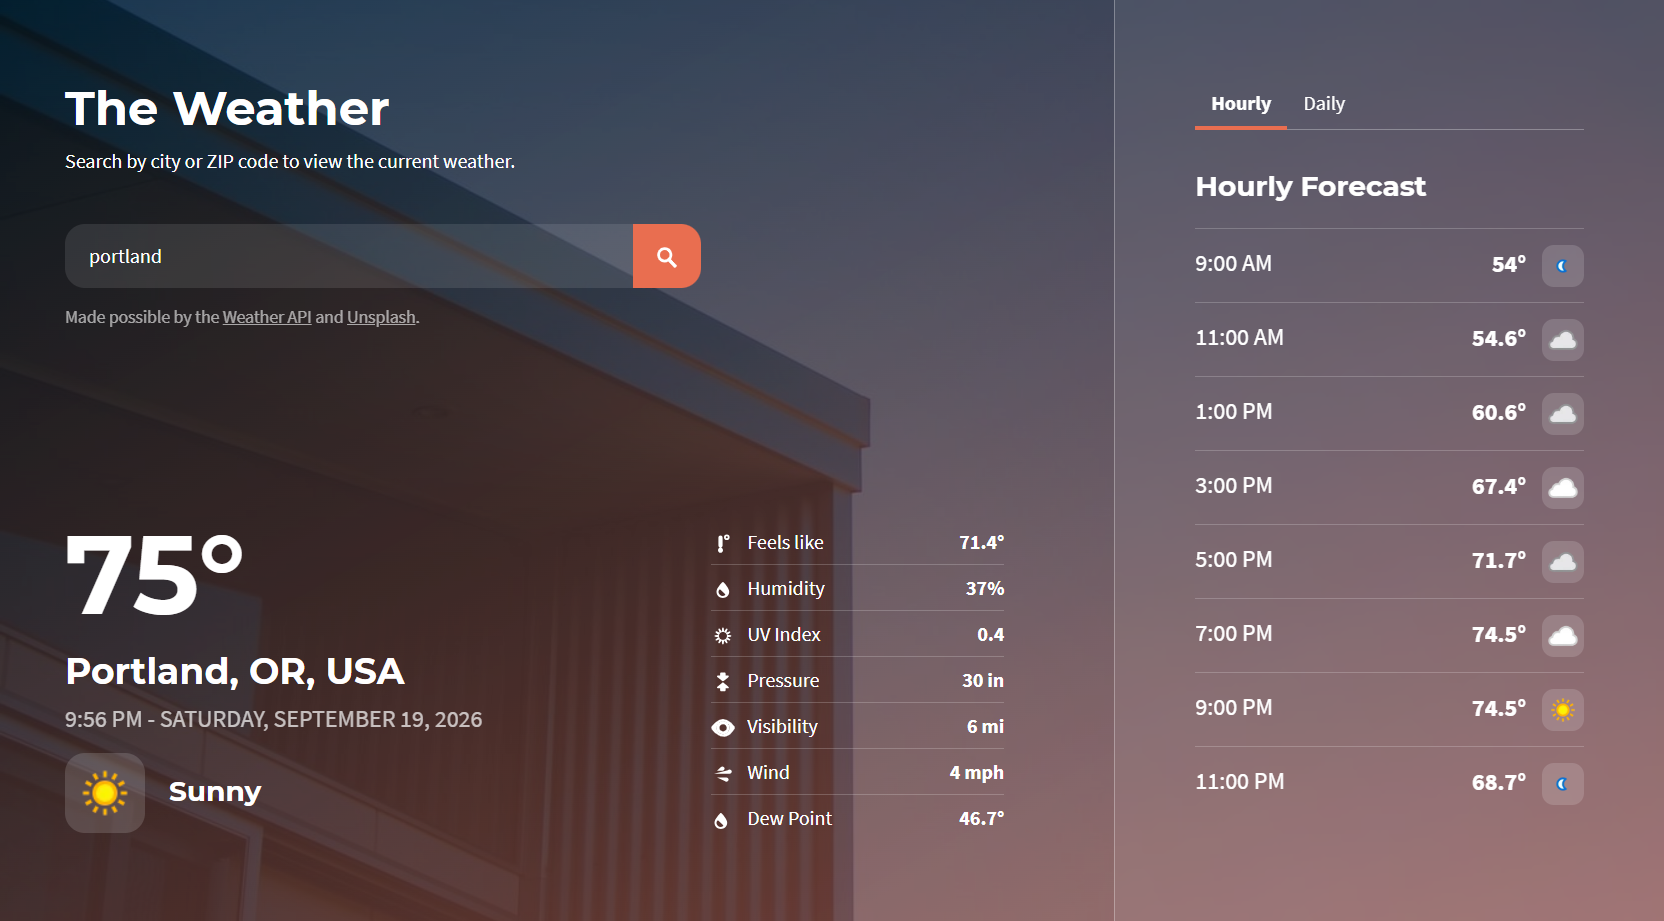Click the 7:00 PM forecast row
The width and height of the screenshot is (1664, 921).
pyautogui.click(x=1389, y=635)
